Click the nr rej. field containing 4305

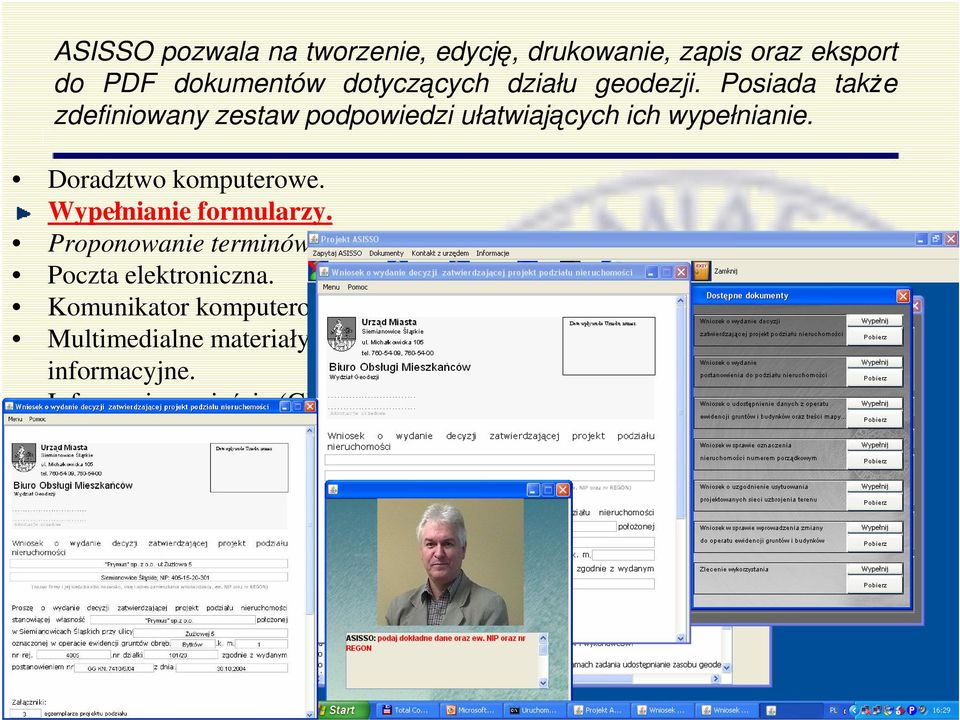point(73,655)
